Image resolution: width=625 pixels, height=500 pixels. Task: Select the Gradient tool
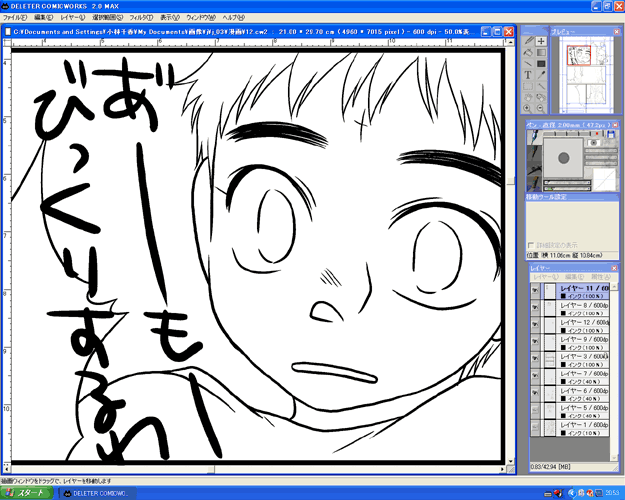coord(541,52)
